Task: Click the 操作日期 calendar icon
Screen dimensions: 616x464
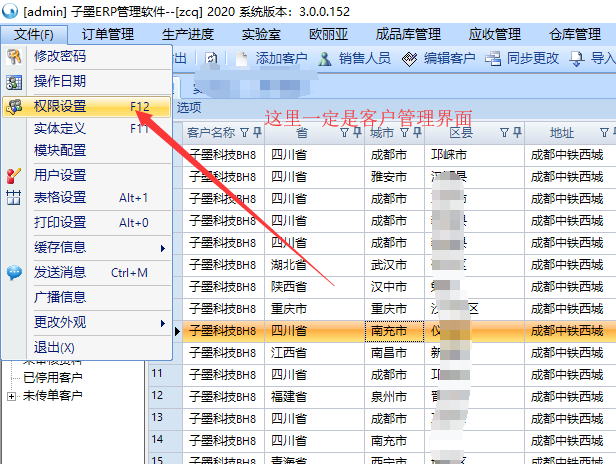Action: pos(14,81)
